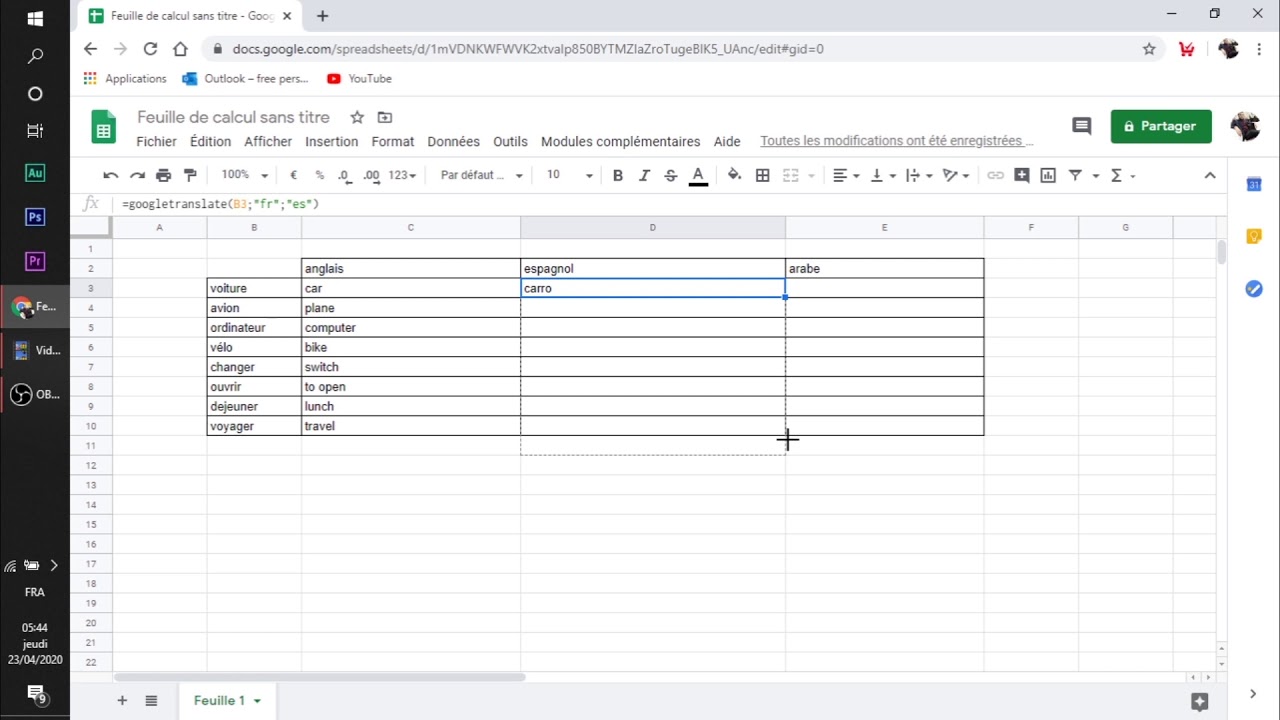Click 'Toutes les modifications ont été enregistrées' link
This screenshot has width=1280, height=720.
[x=896, y=141]
